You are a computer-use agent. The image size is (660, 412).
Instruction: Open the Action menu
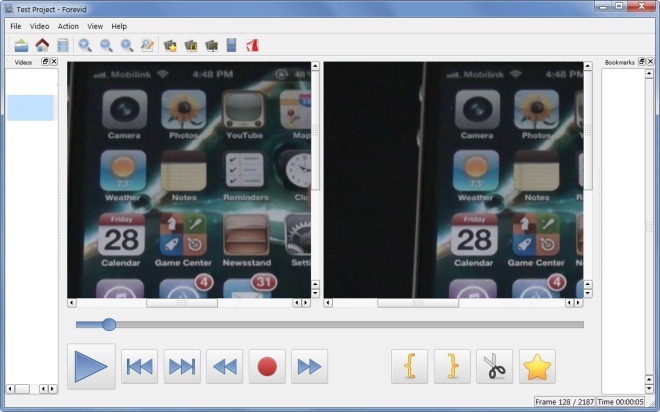click(68, 26)
